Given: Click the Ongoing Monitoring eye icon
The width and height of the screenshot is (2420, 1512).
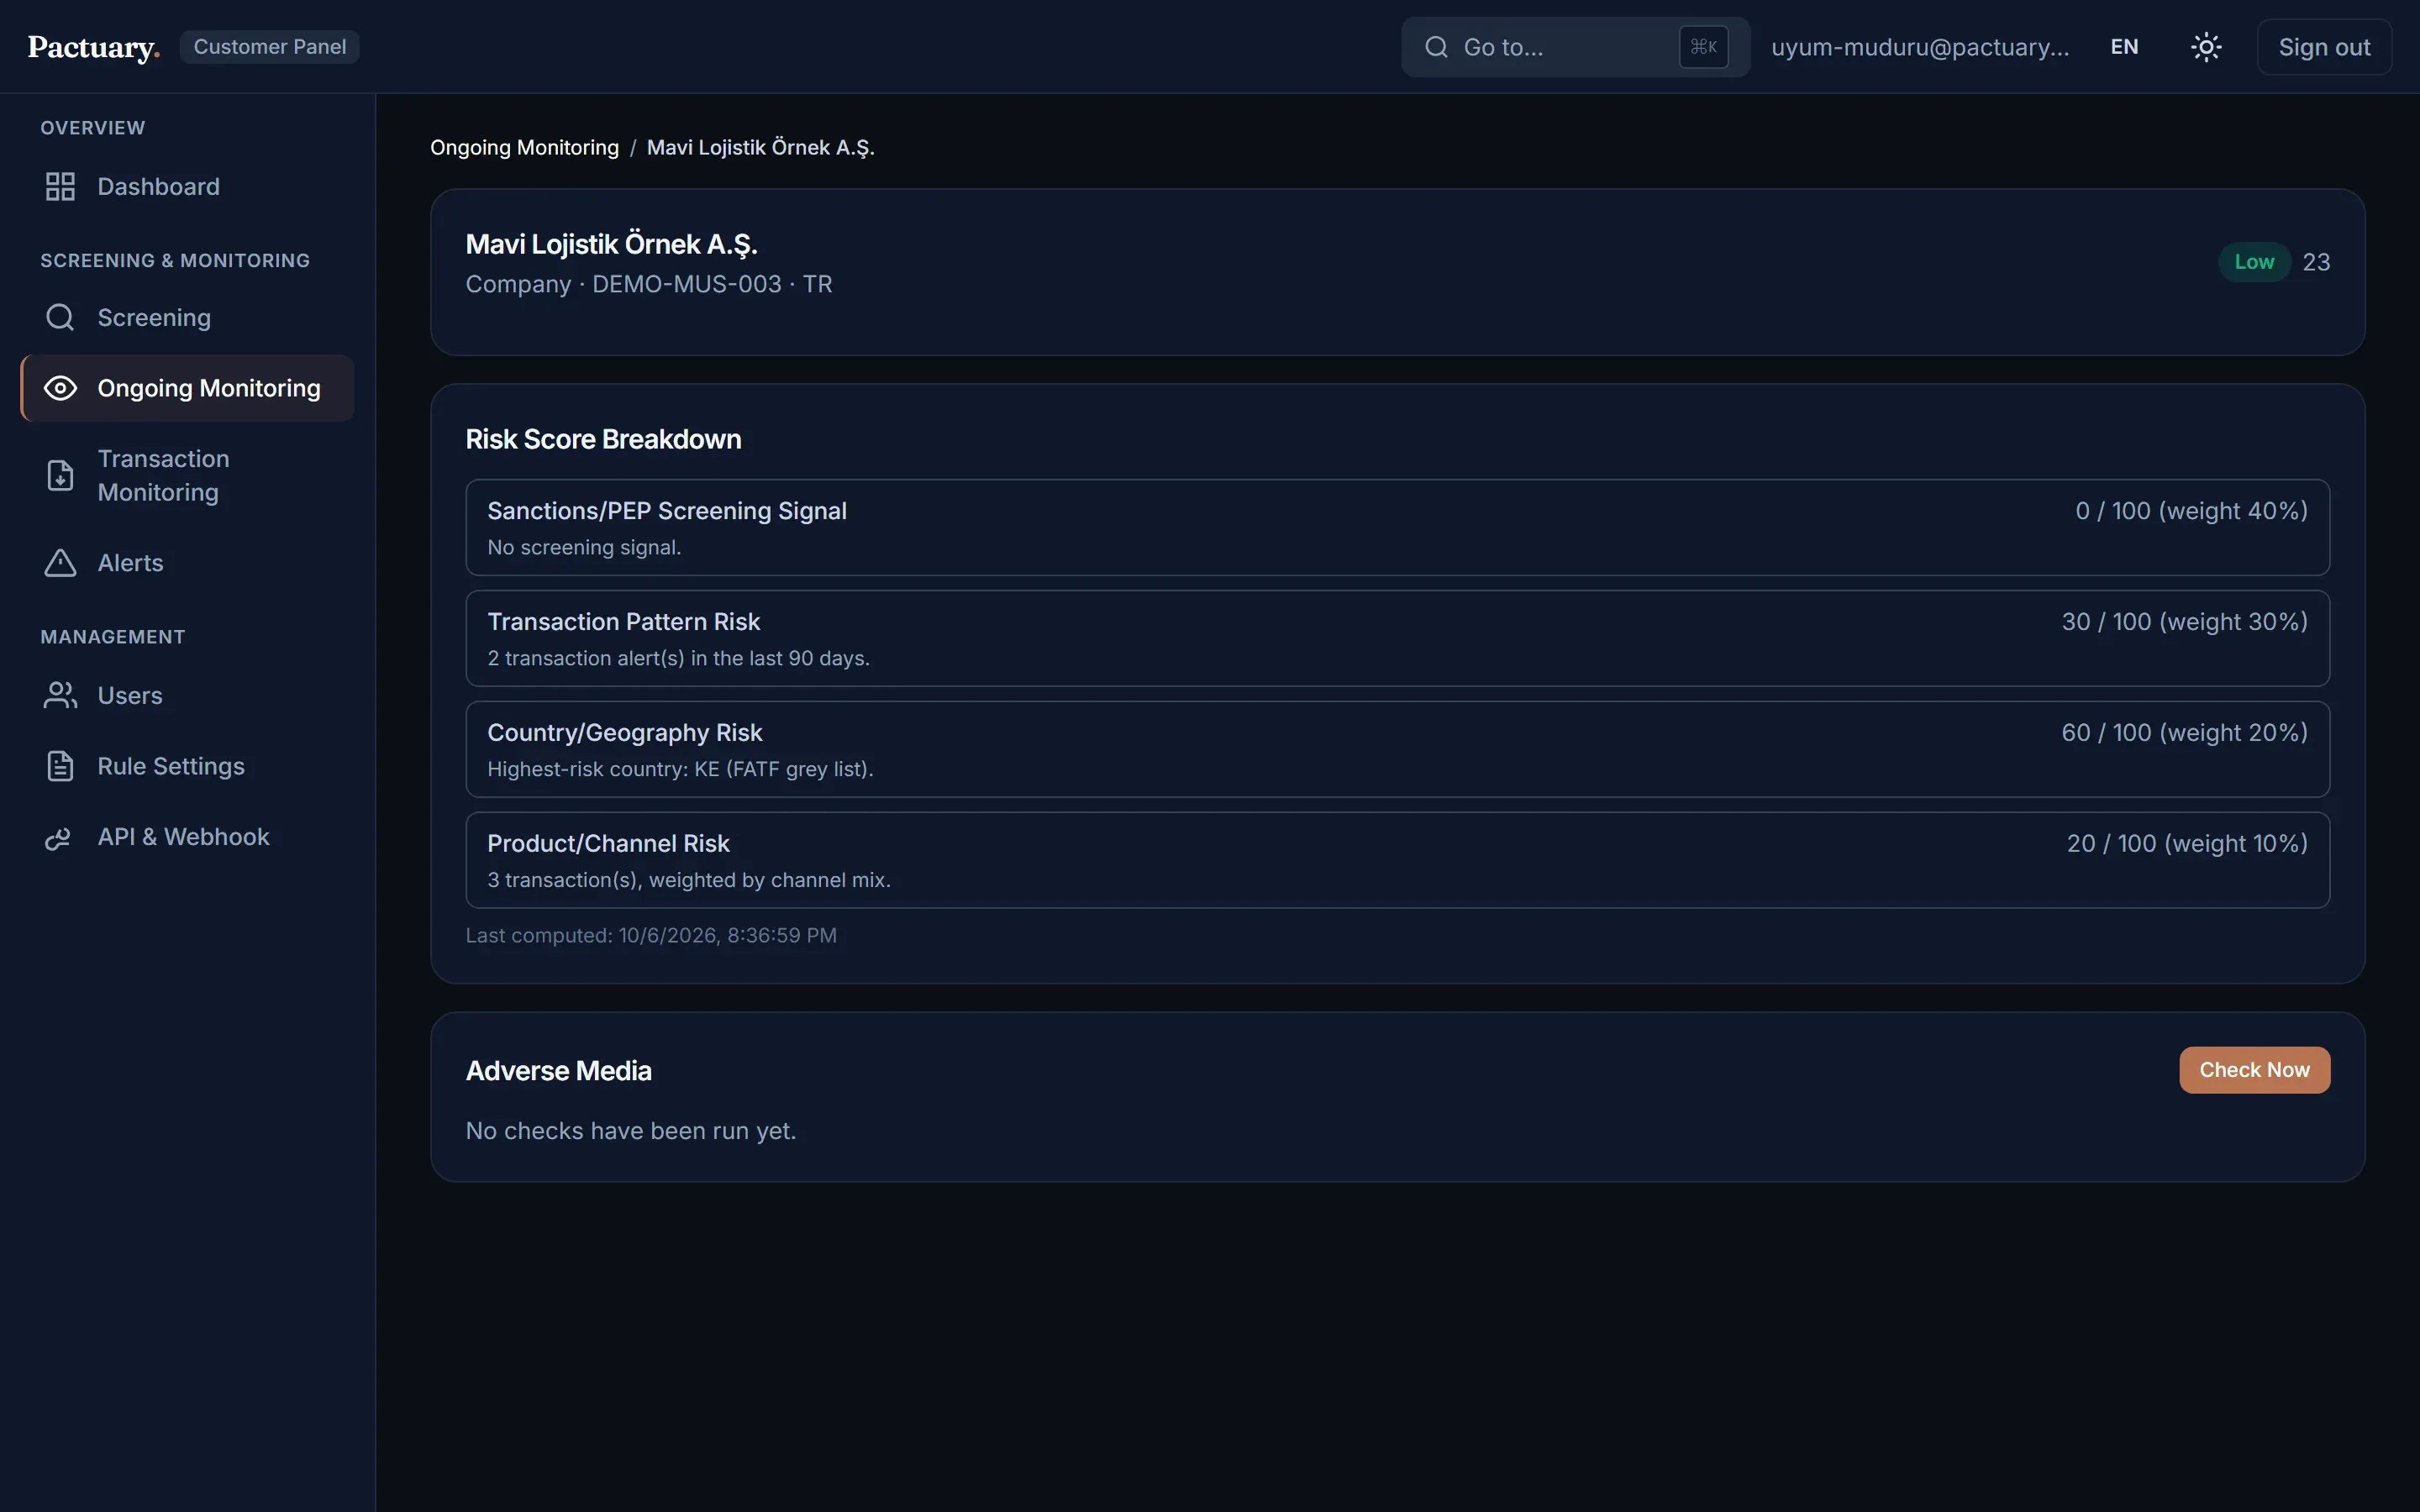Looking at the screenshot, I should click(60, 388).
